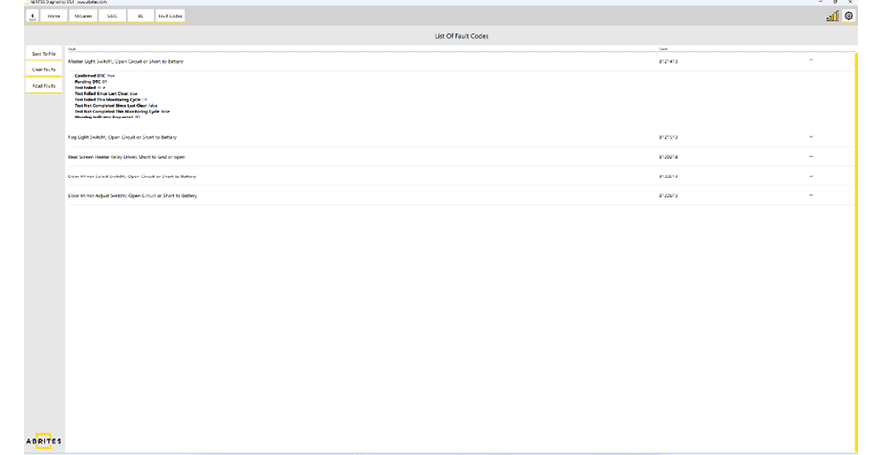Go back using the Back arrow icon
883x455 pixels.
tap(32, 16)
